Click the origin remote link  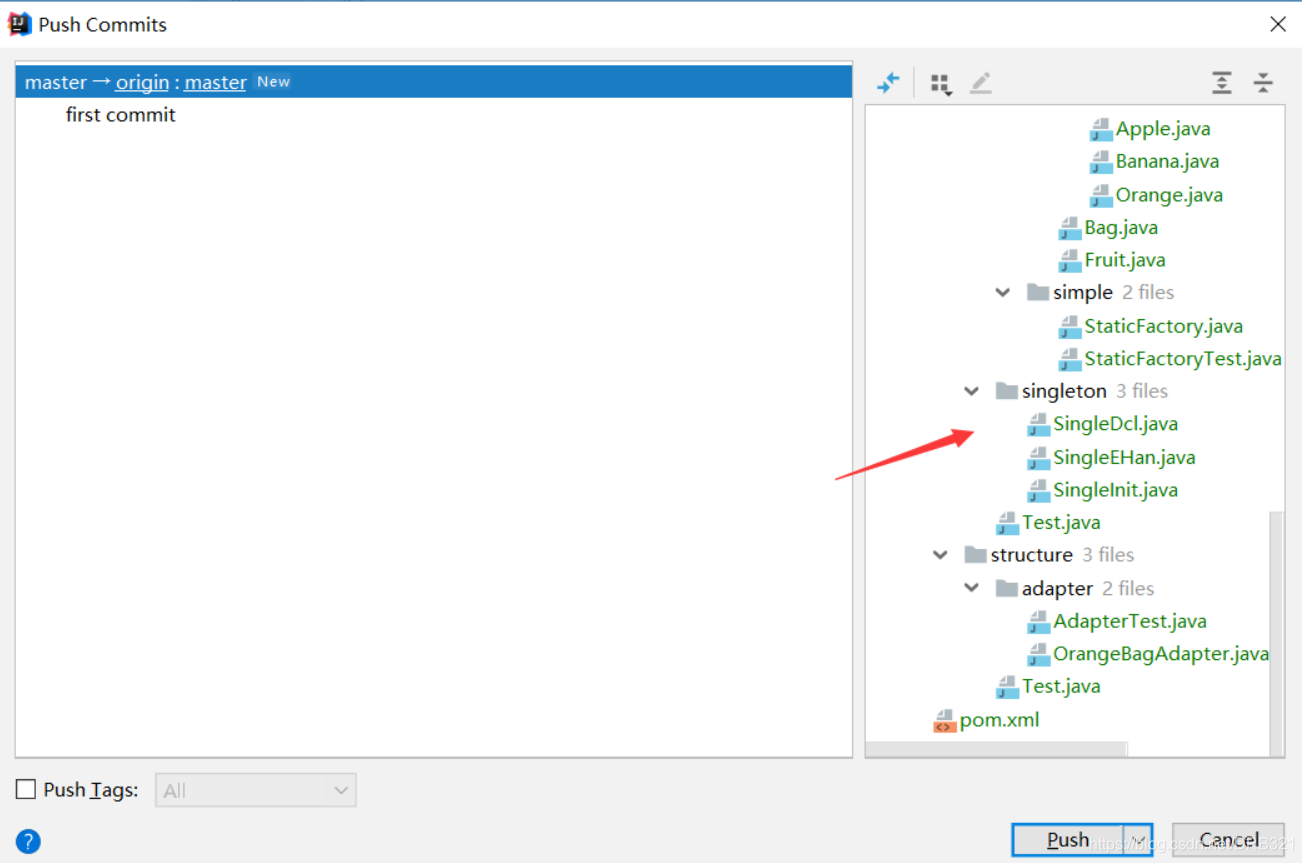(x=142, y=82)
